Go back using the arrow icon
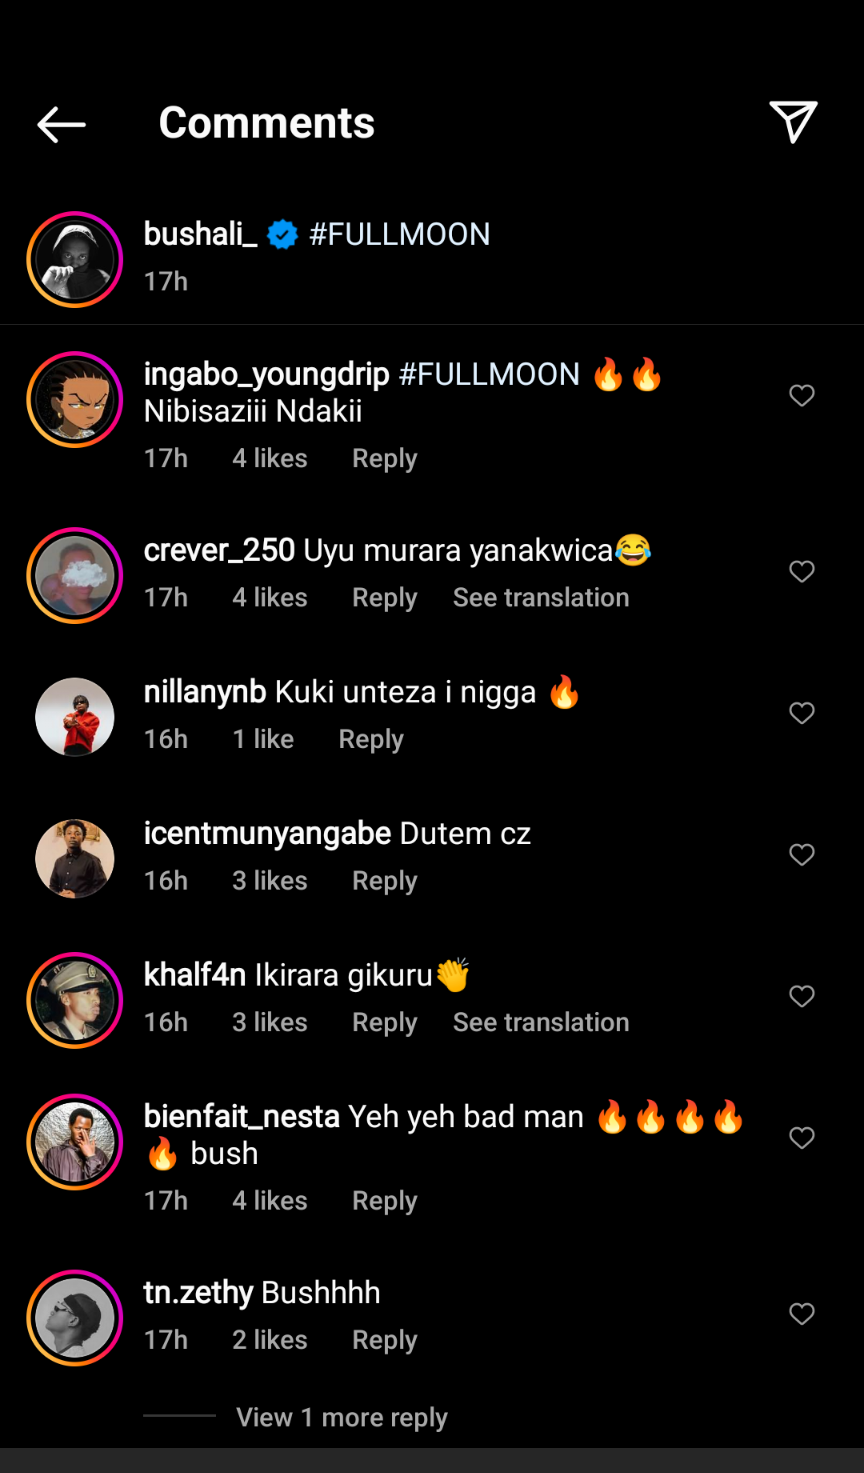The image size is (864, 1473). (61, 124)
